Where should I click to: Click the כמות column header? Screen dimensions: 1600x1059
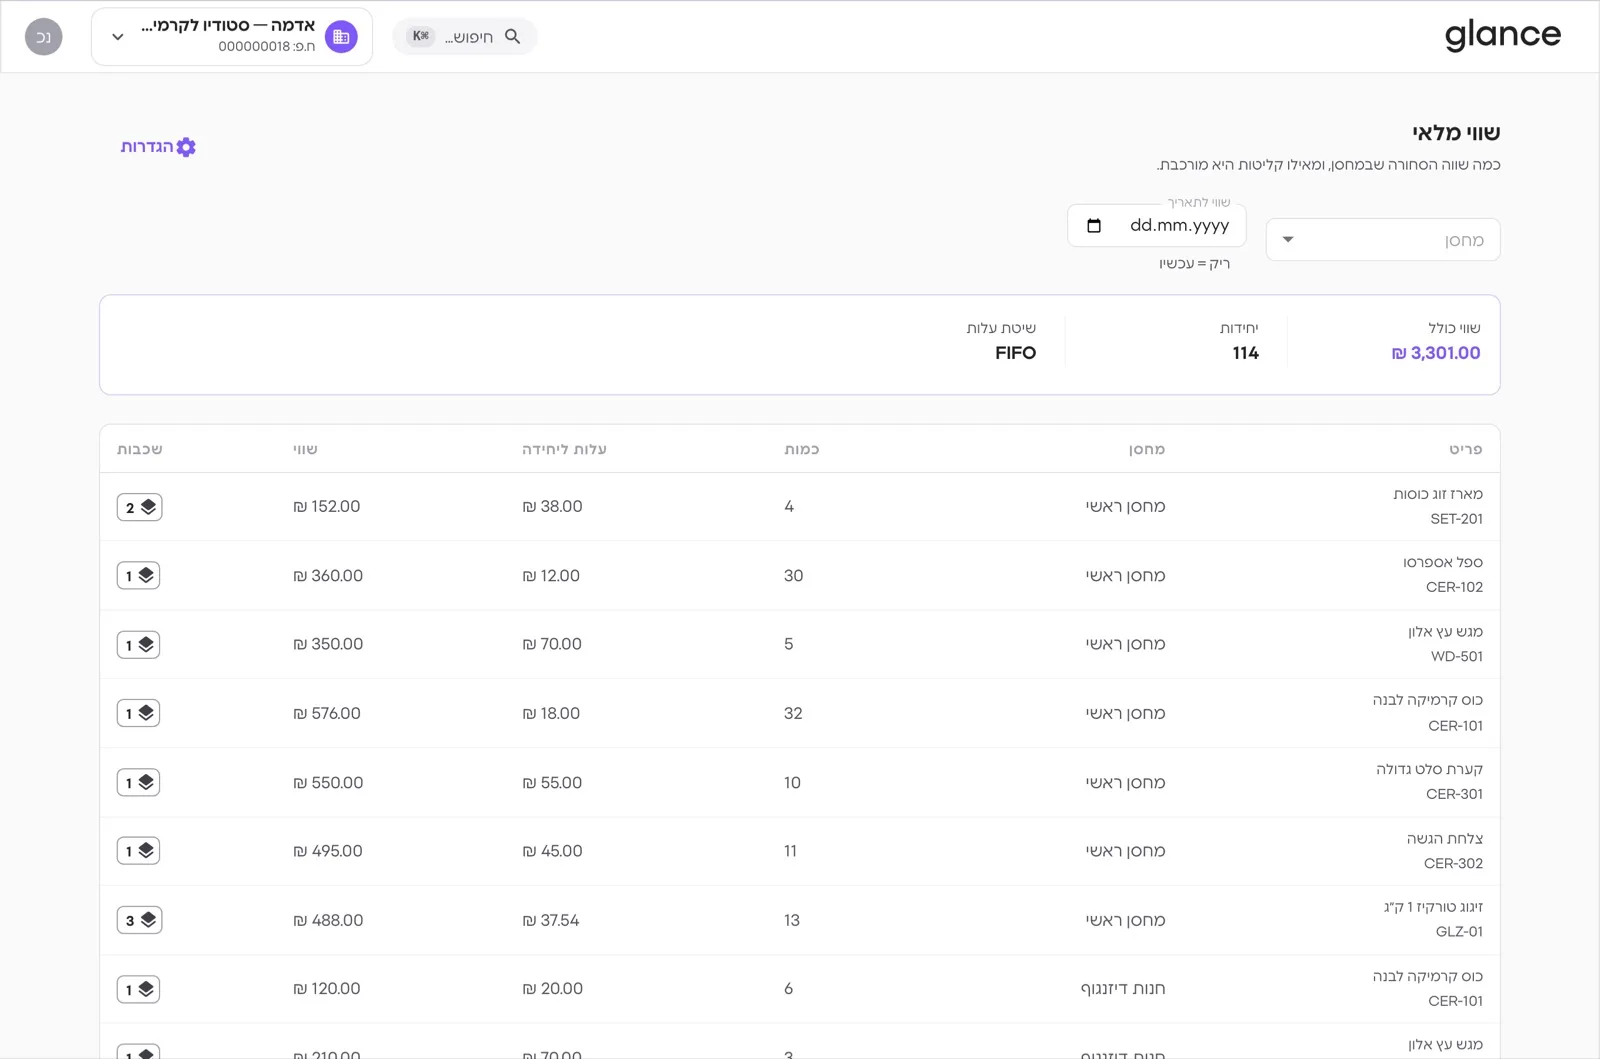click(802, 449)
